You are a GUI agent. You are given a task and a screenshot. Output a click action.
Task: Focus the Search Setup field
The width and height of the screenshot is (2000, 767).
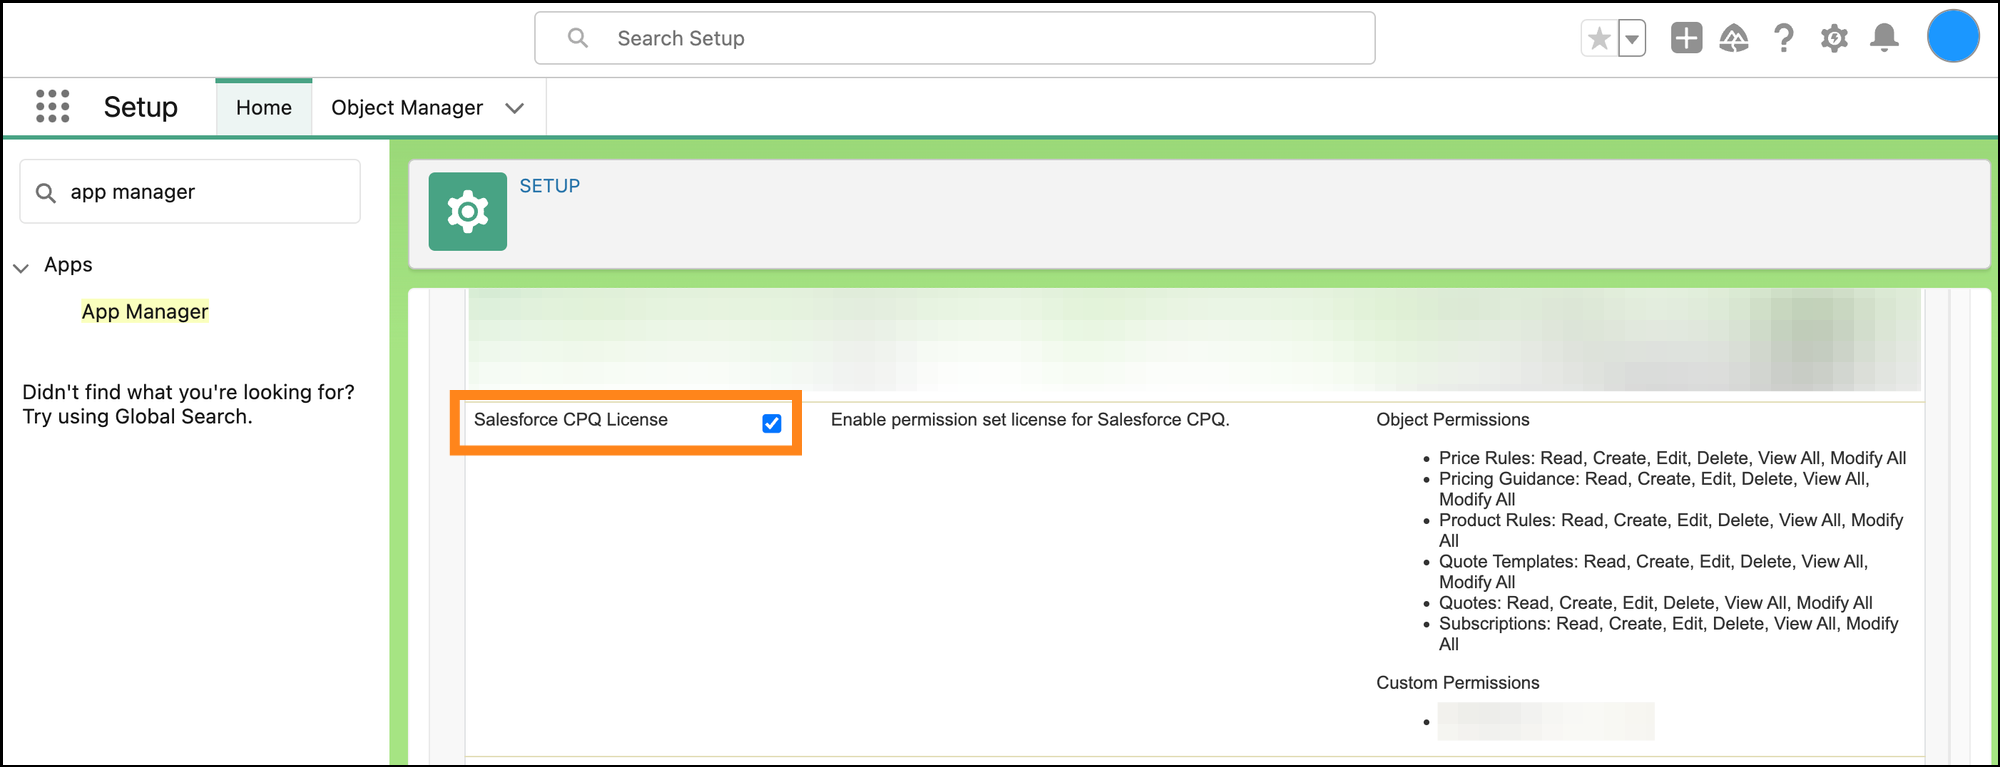(955, 38)
